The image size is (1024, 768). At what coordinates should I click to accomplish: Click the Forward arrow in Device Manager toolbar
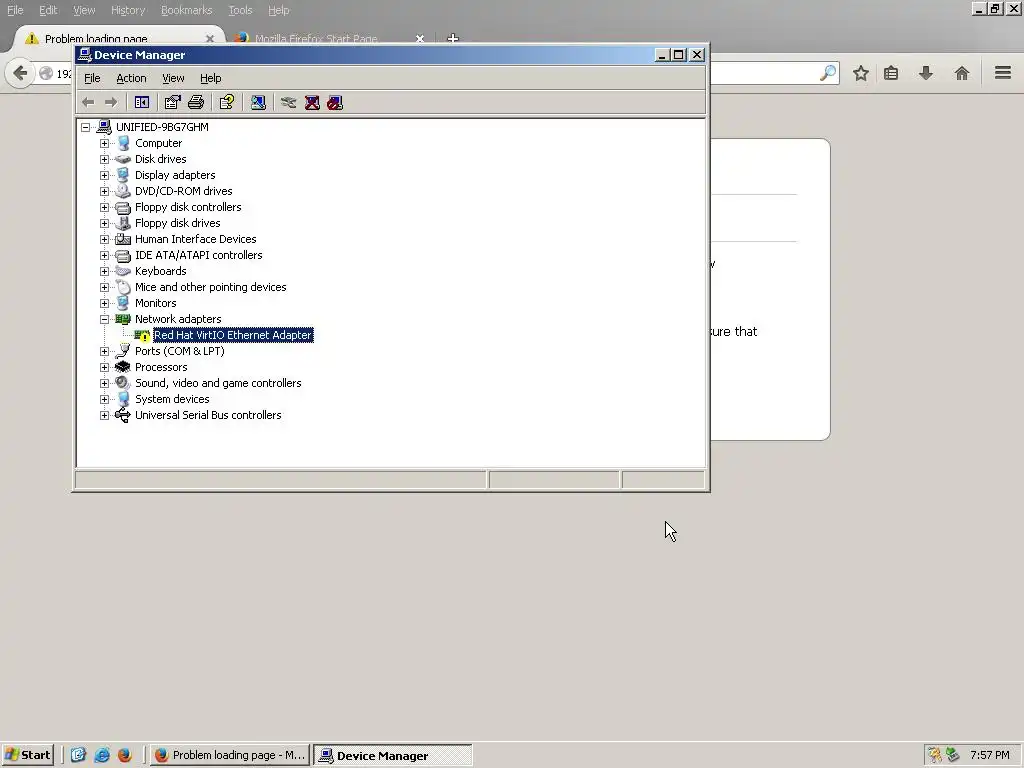(x=110, y=103)
